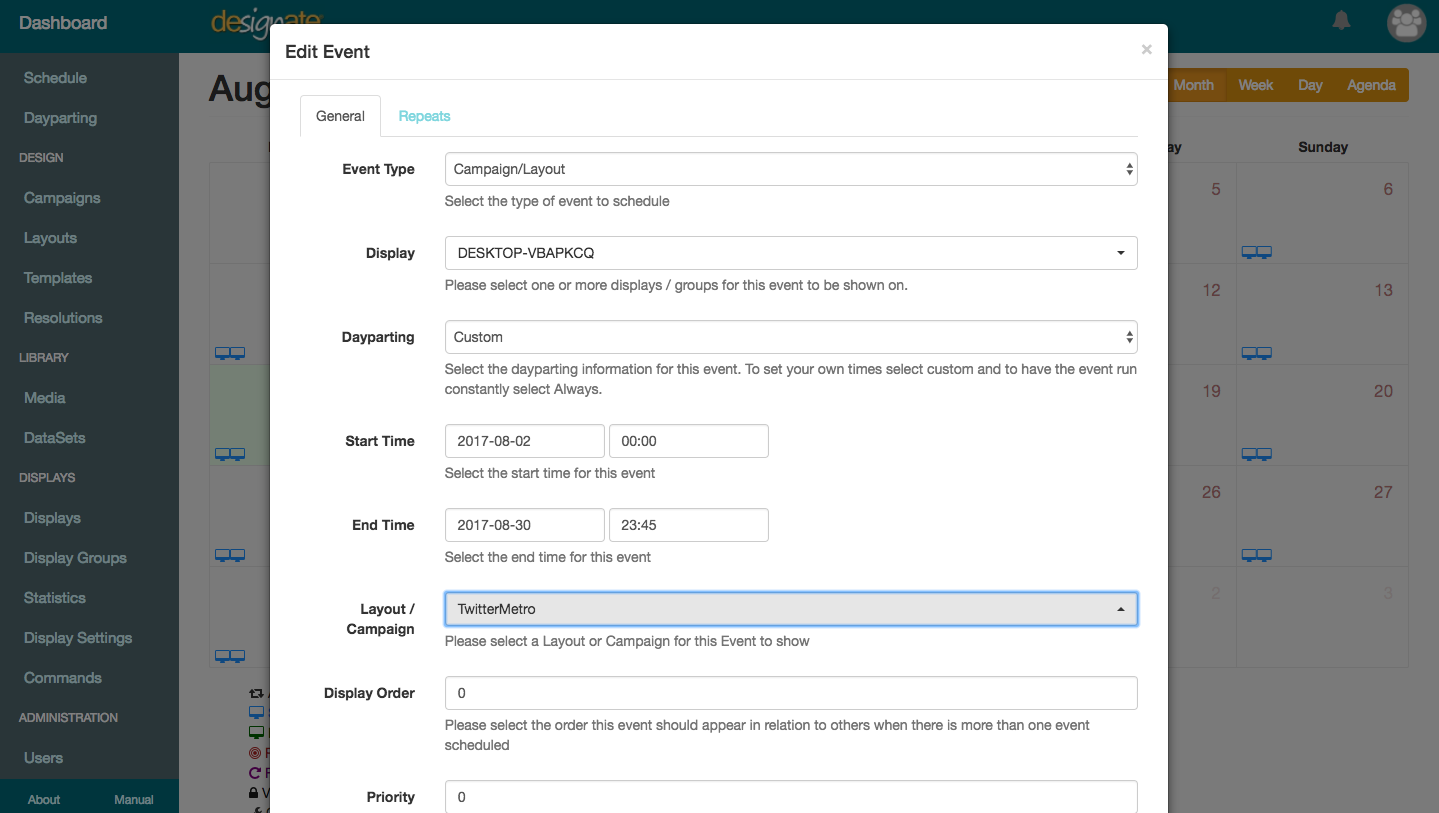This screenshot has height=813, width=1439.
Task: Click the Start Time date field
Action: point(524,441)
